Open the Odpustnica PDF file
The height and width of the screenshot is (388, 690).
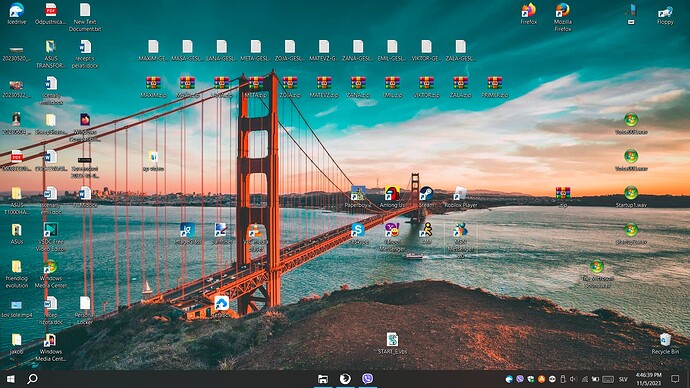(51, 13)
